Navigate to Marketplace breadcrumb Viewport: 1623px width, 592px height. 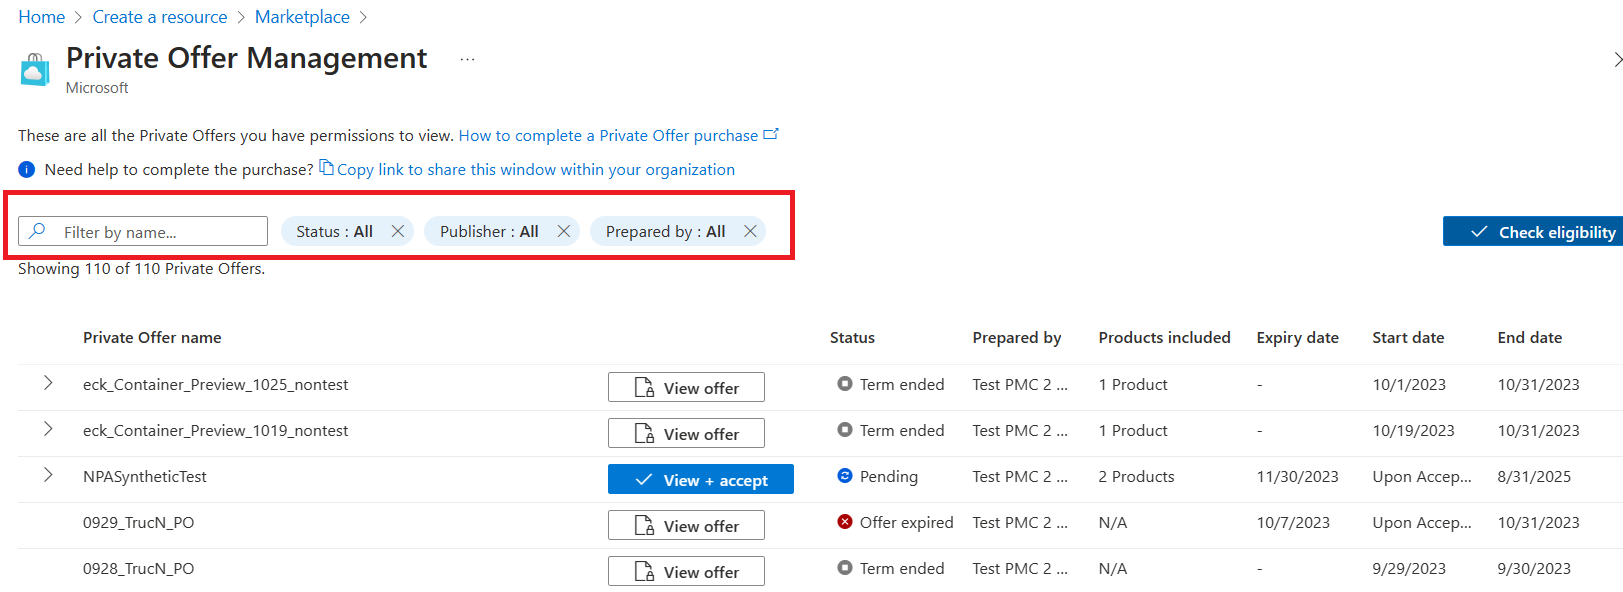coord(302,17)
